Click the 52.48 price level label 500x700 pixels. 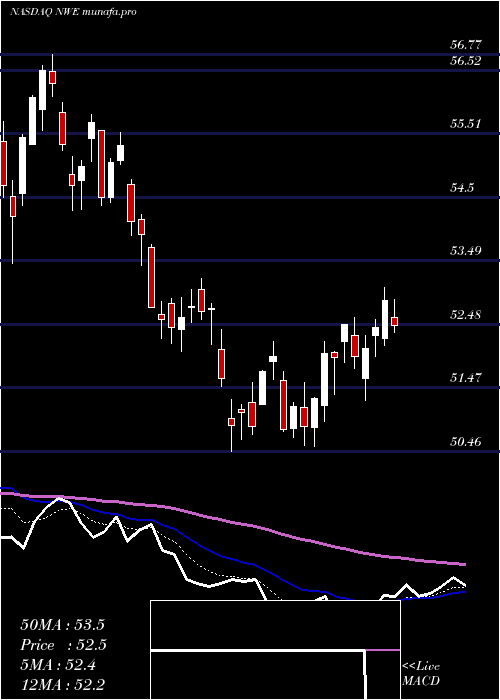(x=466, y=315)
